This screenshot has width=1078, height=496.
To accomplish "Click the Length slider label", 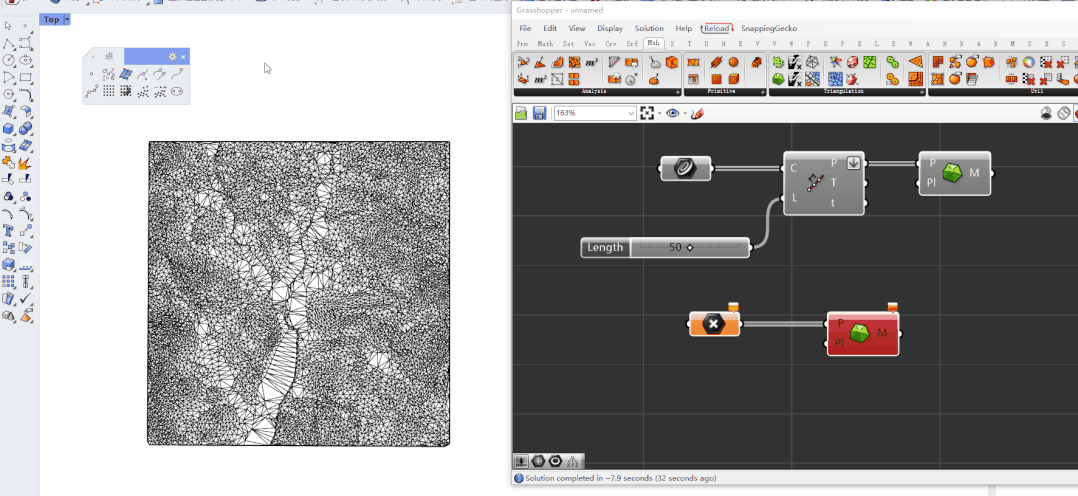I will 605,248.
